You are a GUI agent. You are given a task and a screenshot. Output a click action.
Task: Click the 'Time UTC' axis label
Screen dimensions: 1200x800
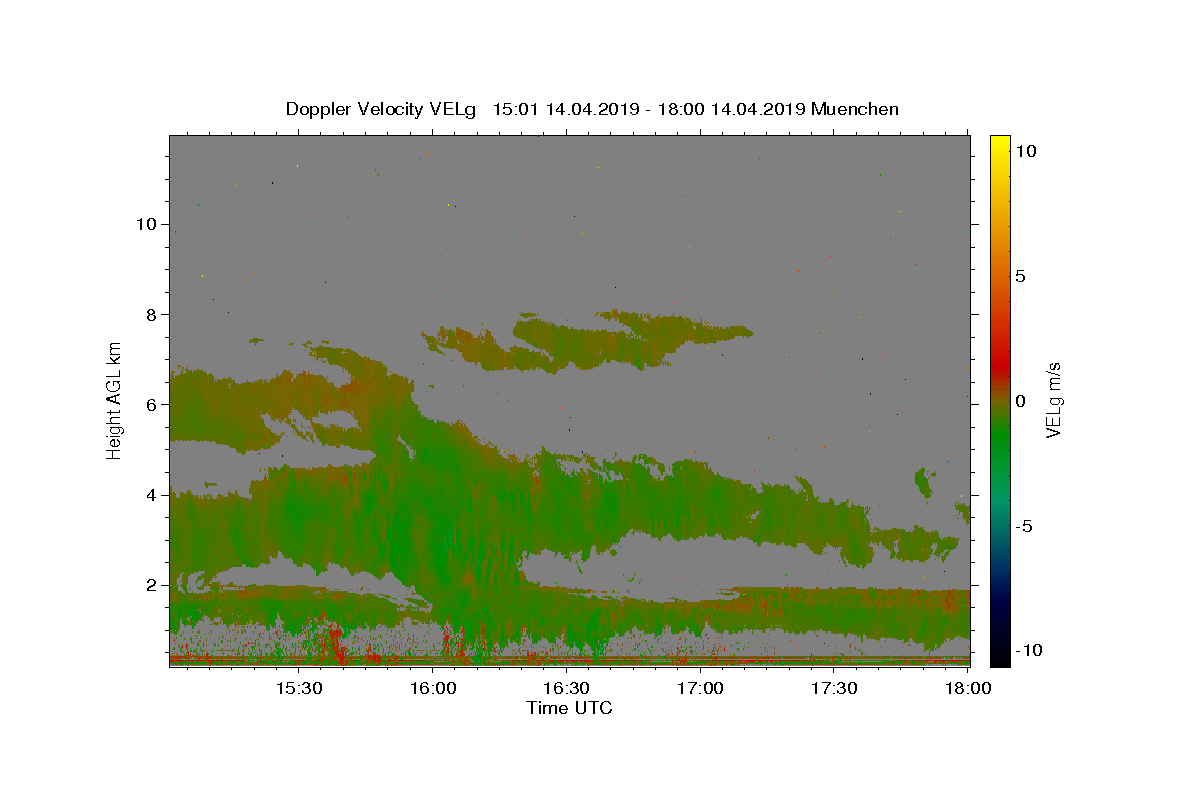(569, 708)
